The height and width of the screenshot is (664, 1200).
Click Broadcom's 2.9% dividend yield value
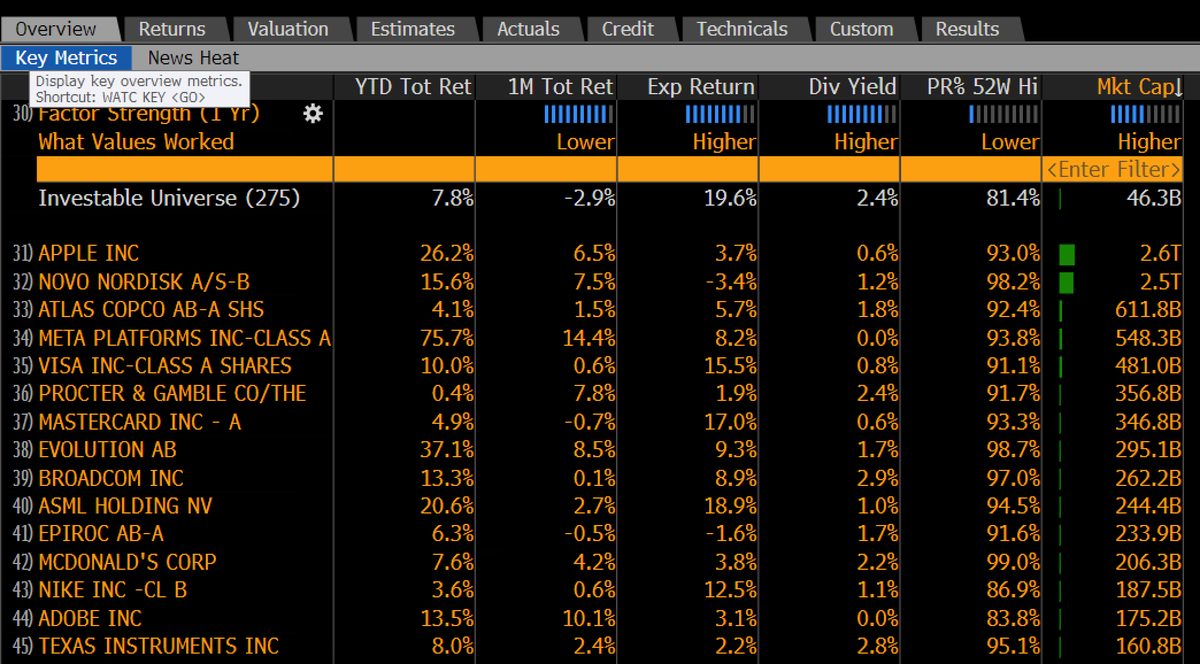pos(877,478)
